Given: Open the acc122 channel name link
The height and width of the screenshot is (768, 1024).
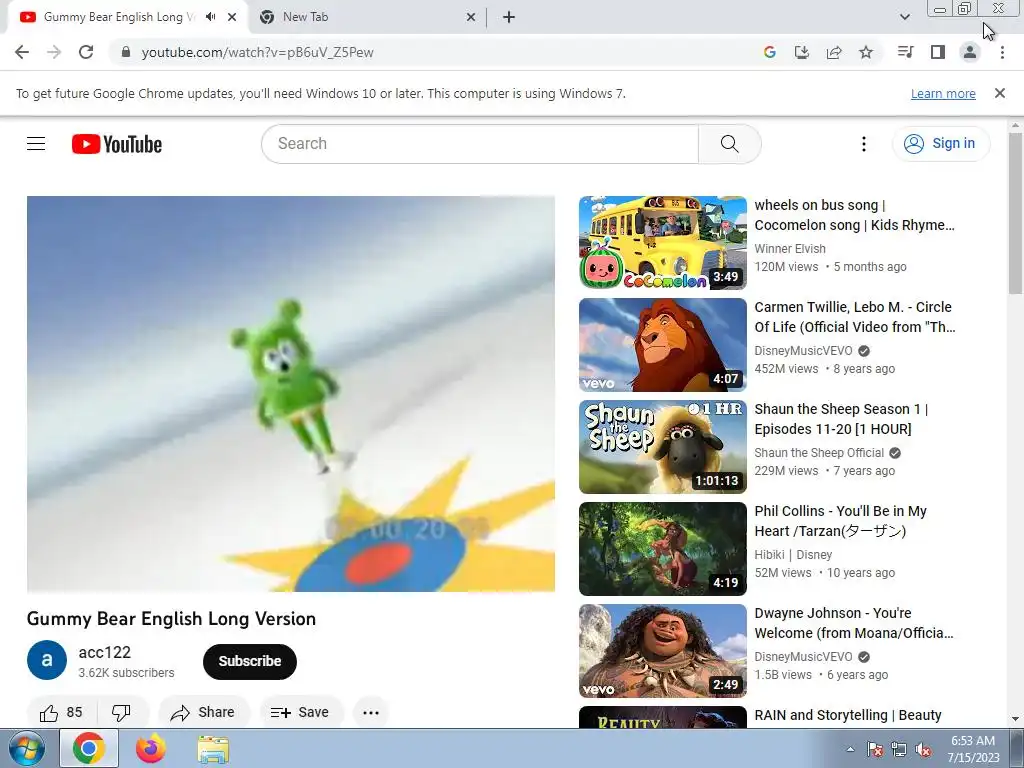Looking at the screenshot, I should 104,652.
